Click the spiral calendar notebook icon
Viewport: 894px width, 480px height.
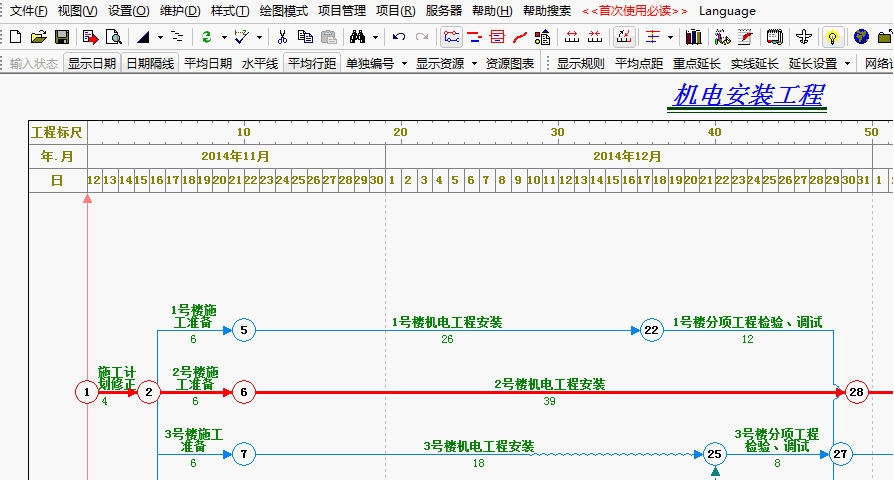pyautogui.click(x=774, y=38)
